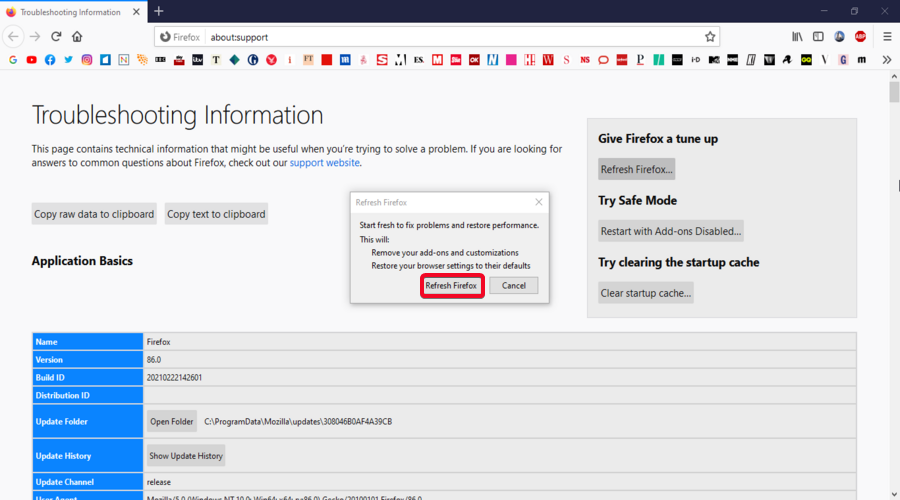
Task: Open the Twitter bookmark icon
Action: [68, 60]
